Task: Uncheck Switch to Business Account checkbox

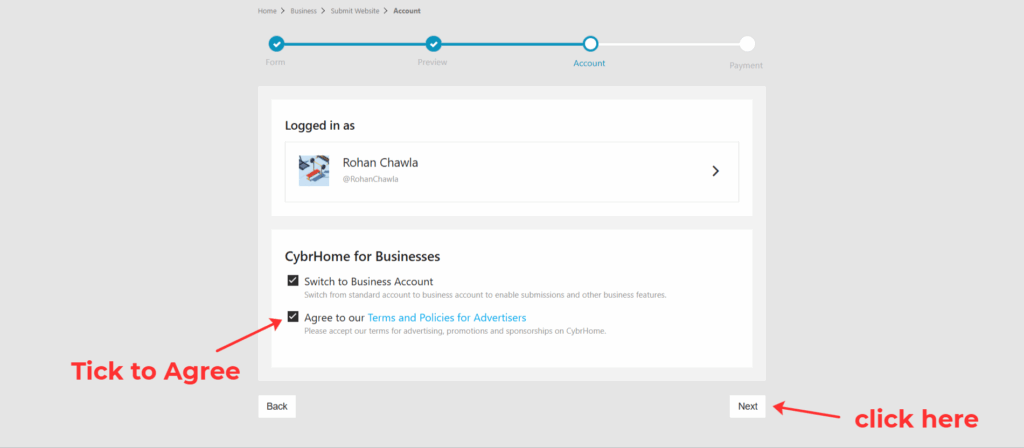Action: click(293, 281)
